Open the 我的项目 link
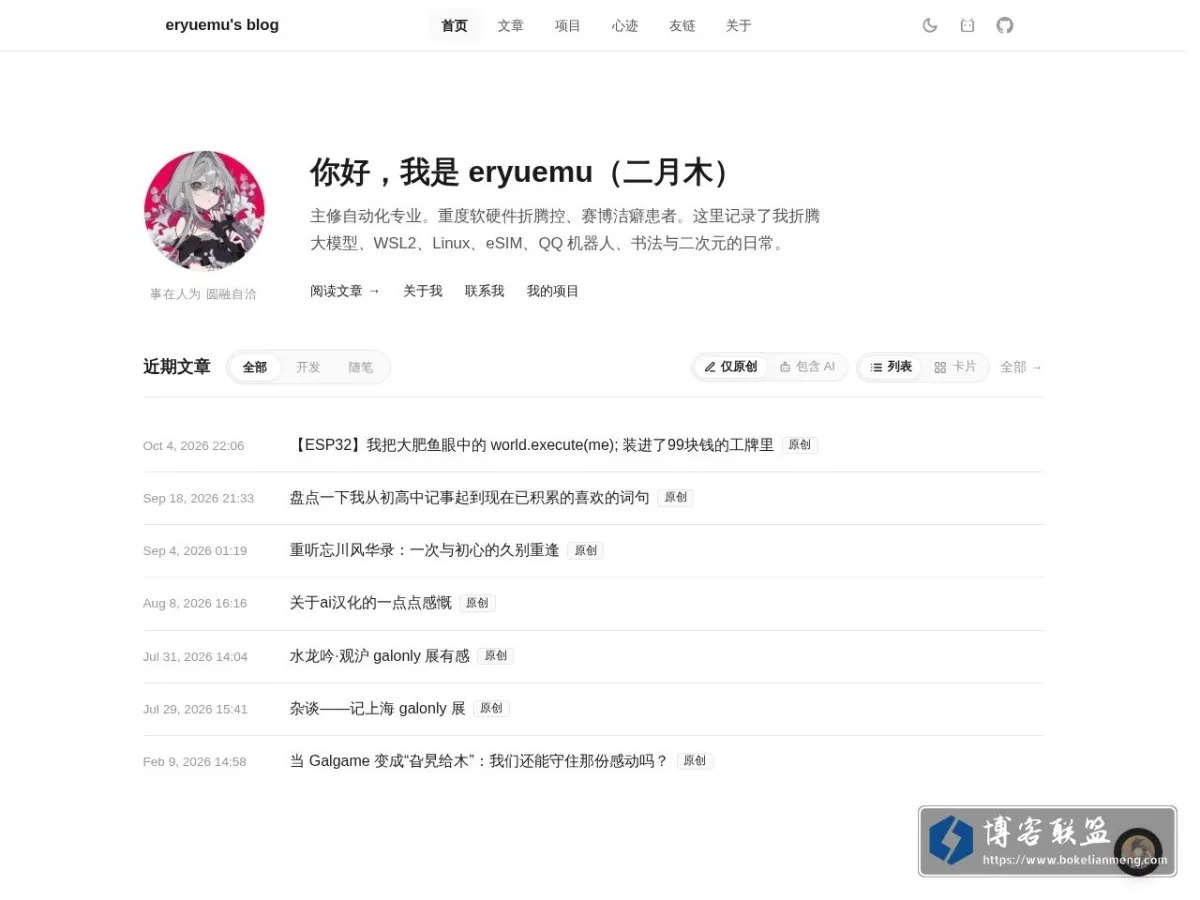Viewport: 1200px width, 900px height. [553, 291]
